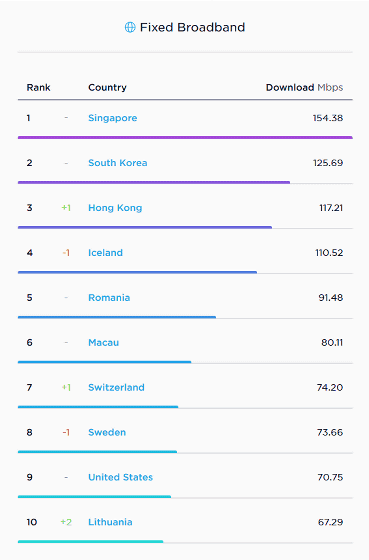
Task: Click Lithuania's teal speed bar
Action: pos(90,541)
